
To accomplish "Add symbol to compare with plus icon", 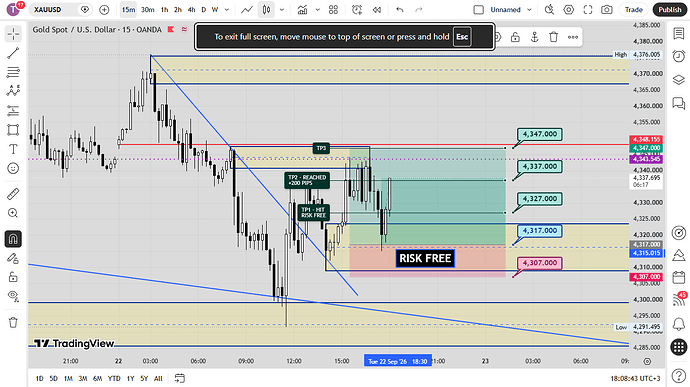I will 104,9.
